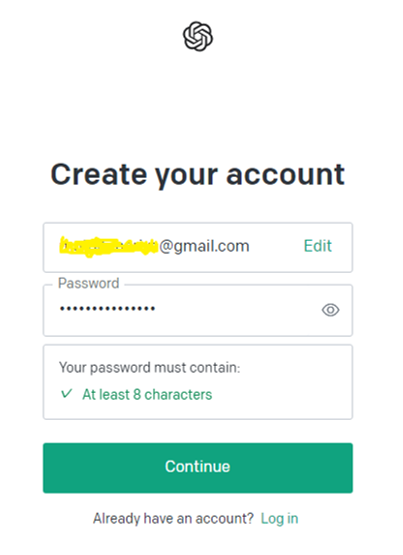Image resolution: width=403 pixels, height=555 pixels.
Task: Click the yellow highlighted part of the email
Action: coord(108,246)
